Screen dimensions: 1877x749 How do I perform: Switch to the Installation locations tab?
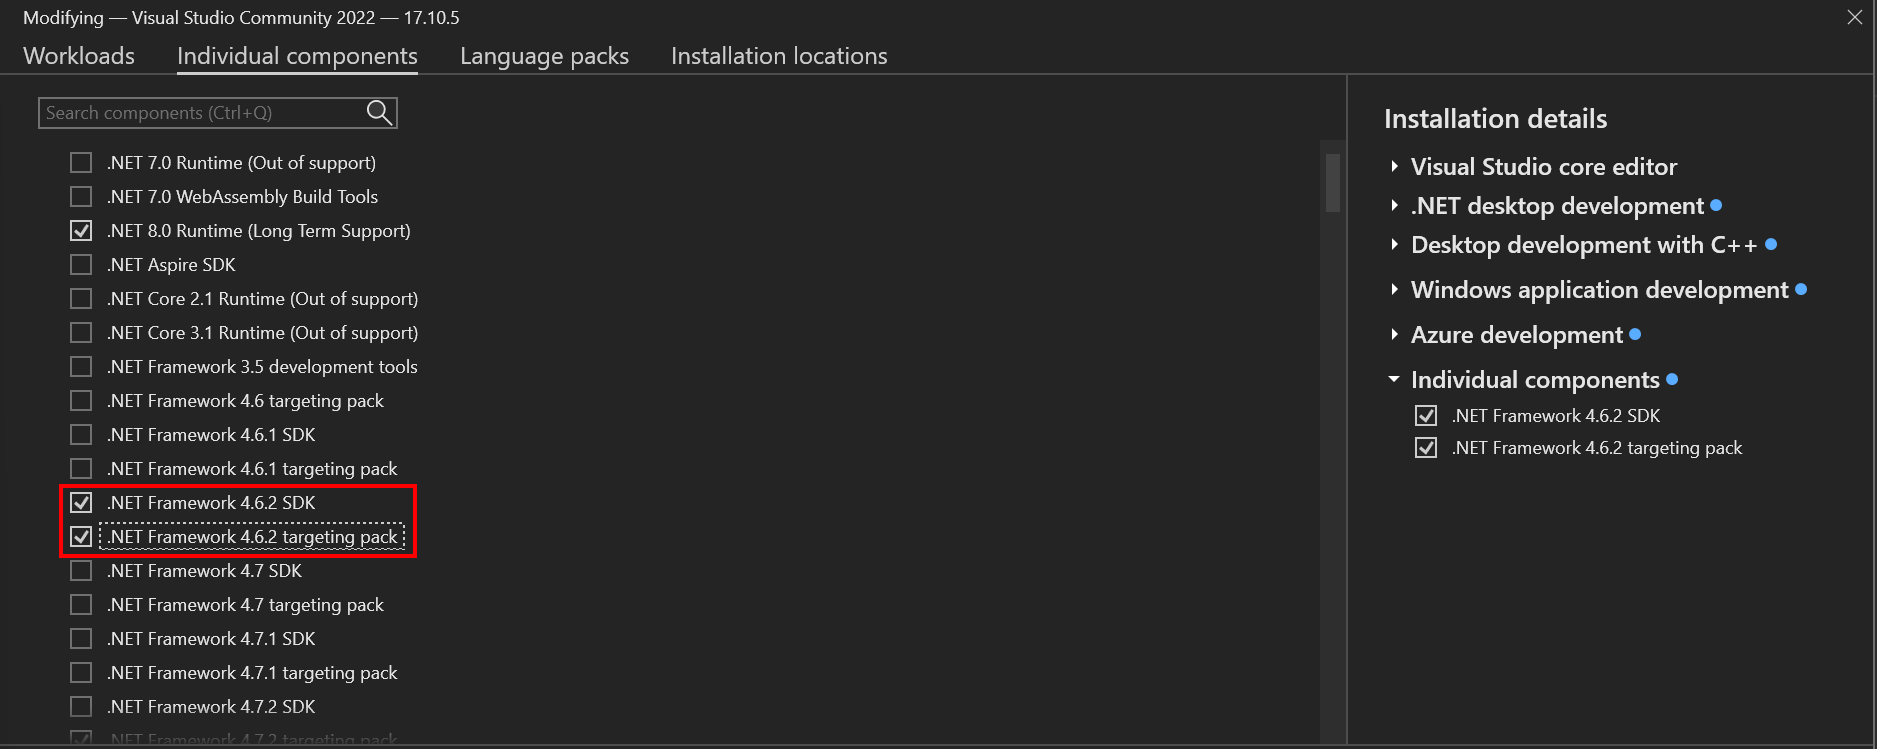tap(779, 56)
